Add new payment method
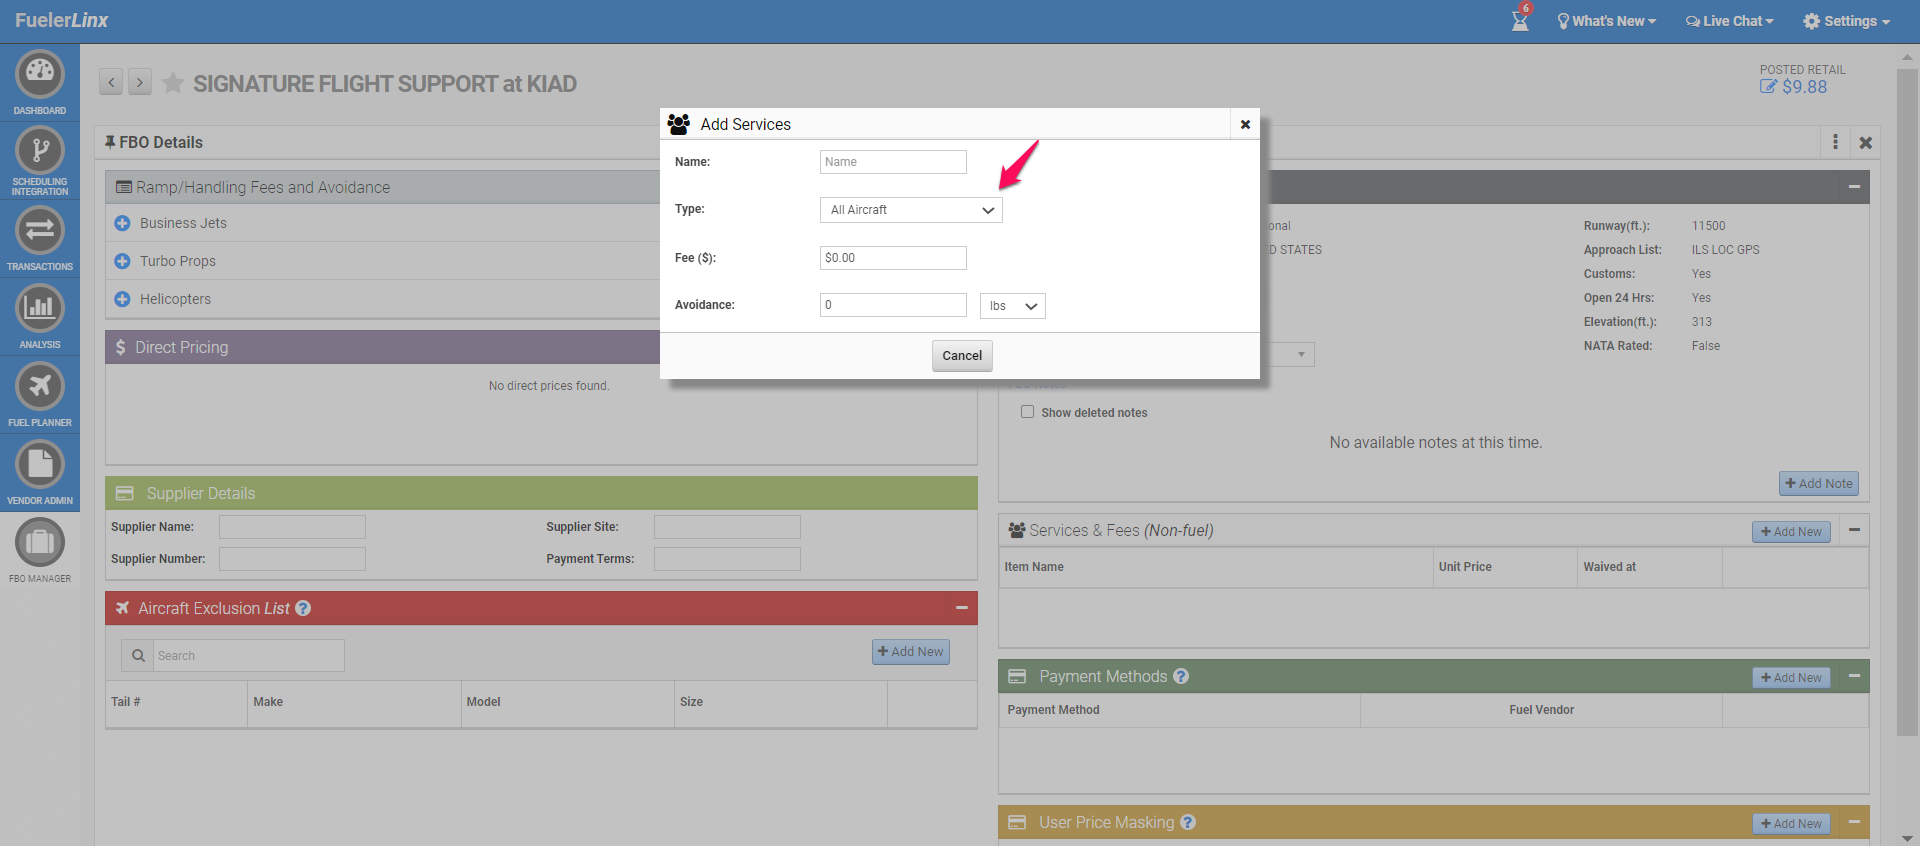Viewport: 1920px width, 846px height. (1791, 678)
